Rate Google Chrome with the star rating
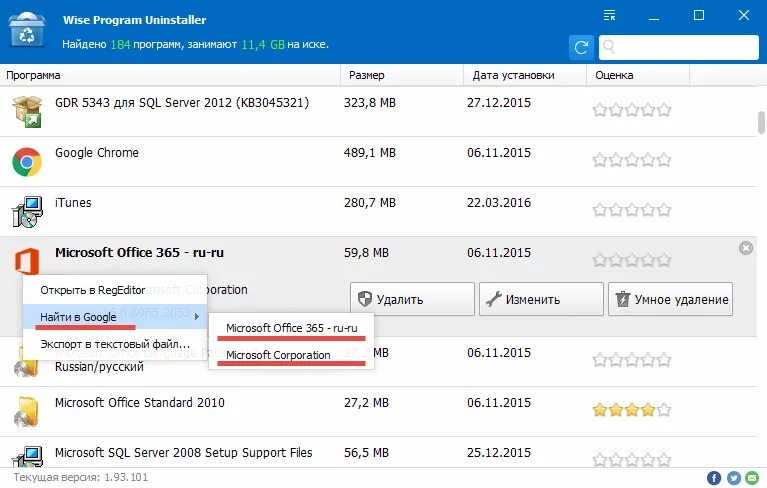The width and height of the screenshot is (767, 488). (x=632, y=160)
